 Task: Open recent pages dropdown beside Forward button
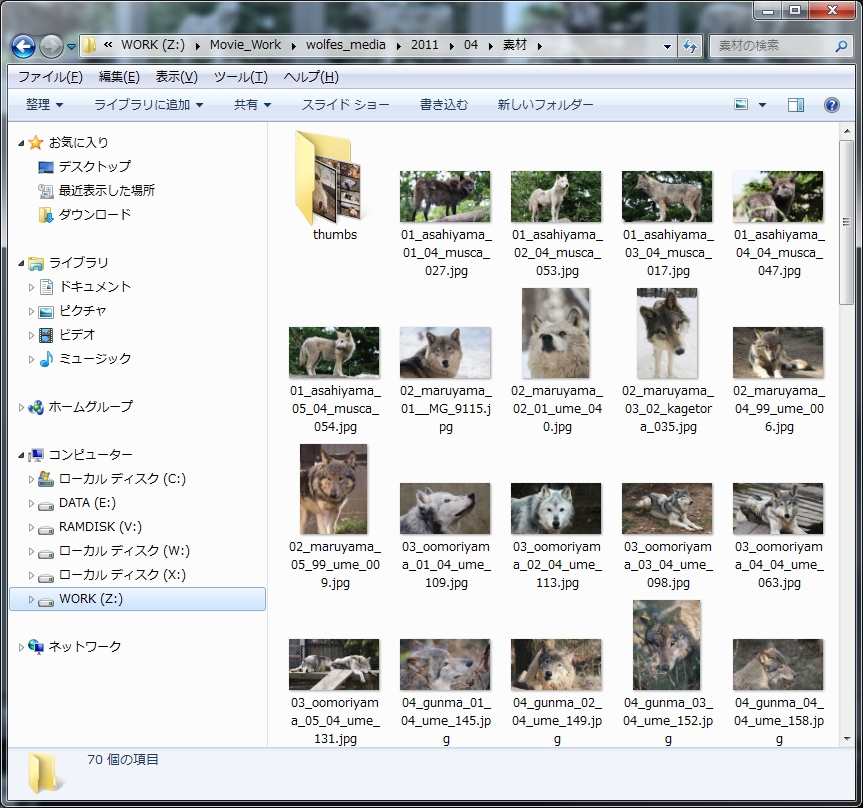tap(72, 47)
